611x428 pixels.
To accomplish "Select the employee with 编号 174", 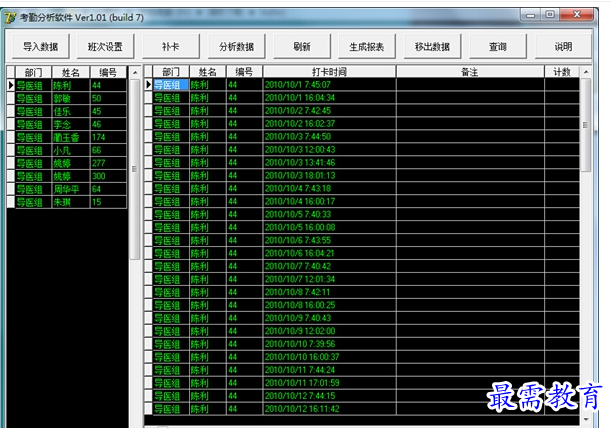I will pyautogui.click(x=71, y=137).
